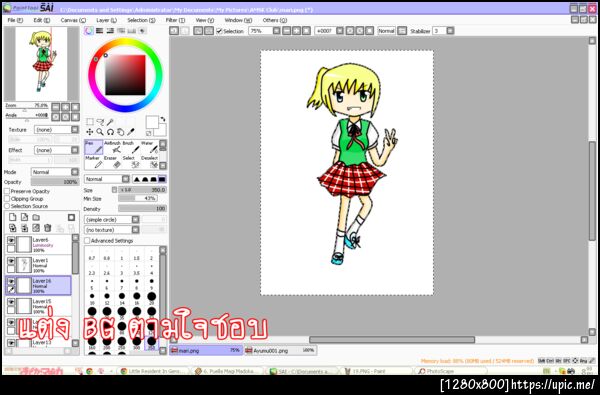
Task: Hide Layer16 with its eye icon
Action: click(11, 282)
